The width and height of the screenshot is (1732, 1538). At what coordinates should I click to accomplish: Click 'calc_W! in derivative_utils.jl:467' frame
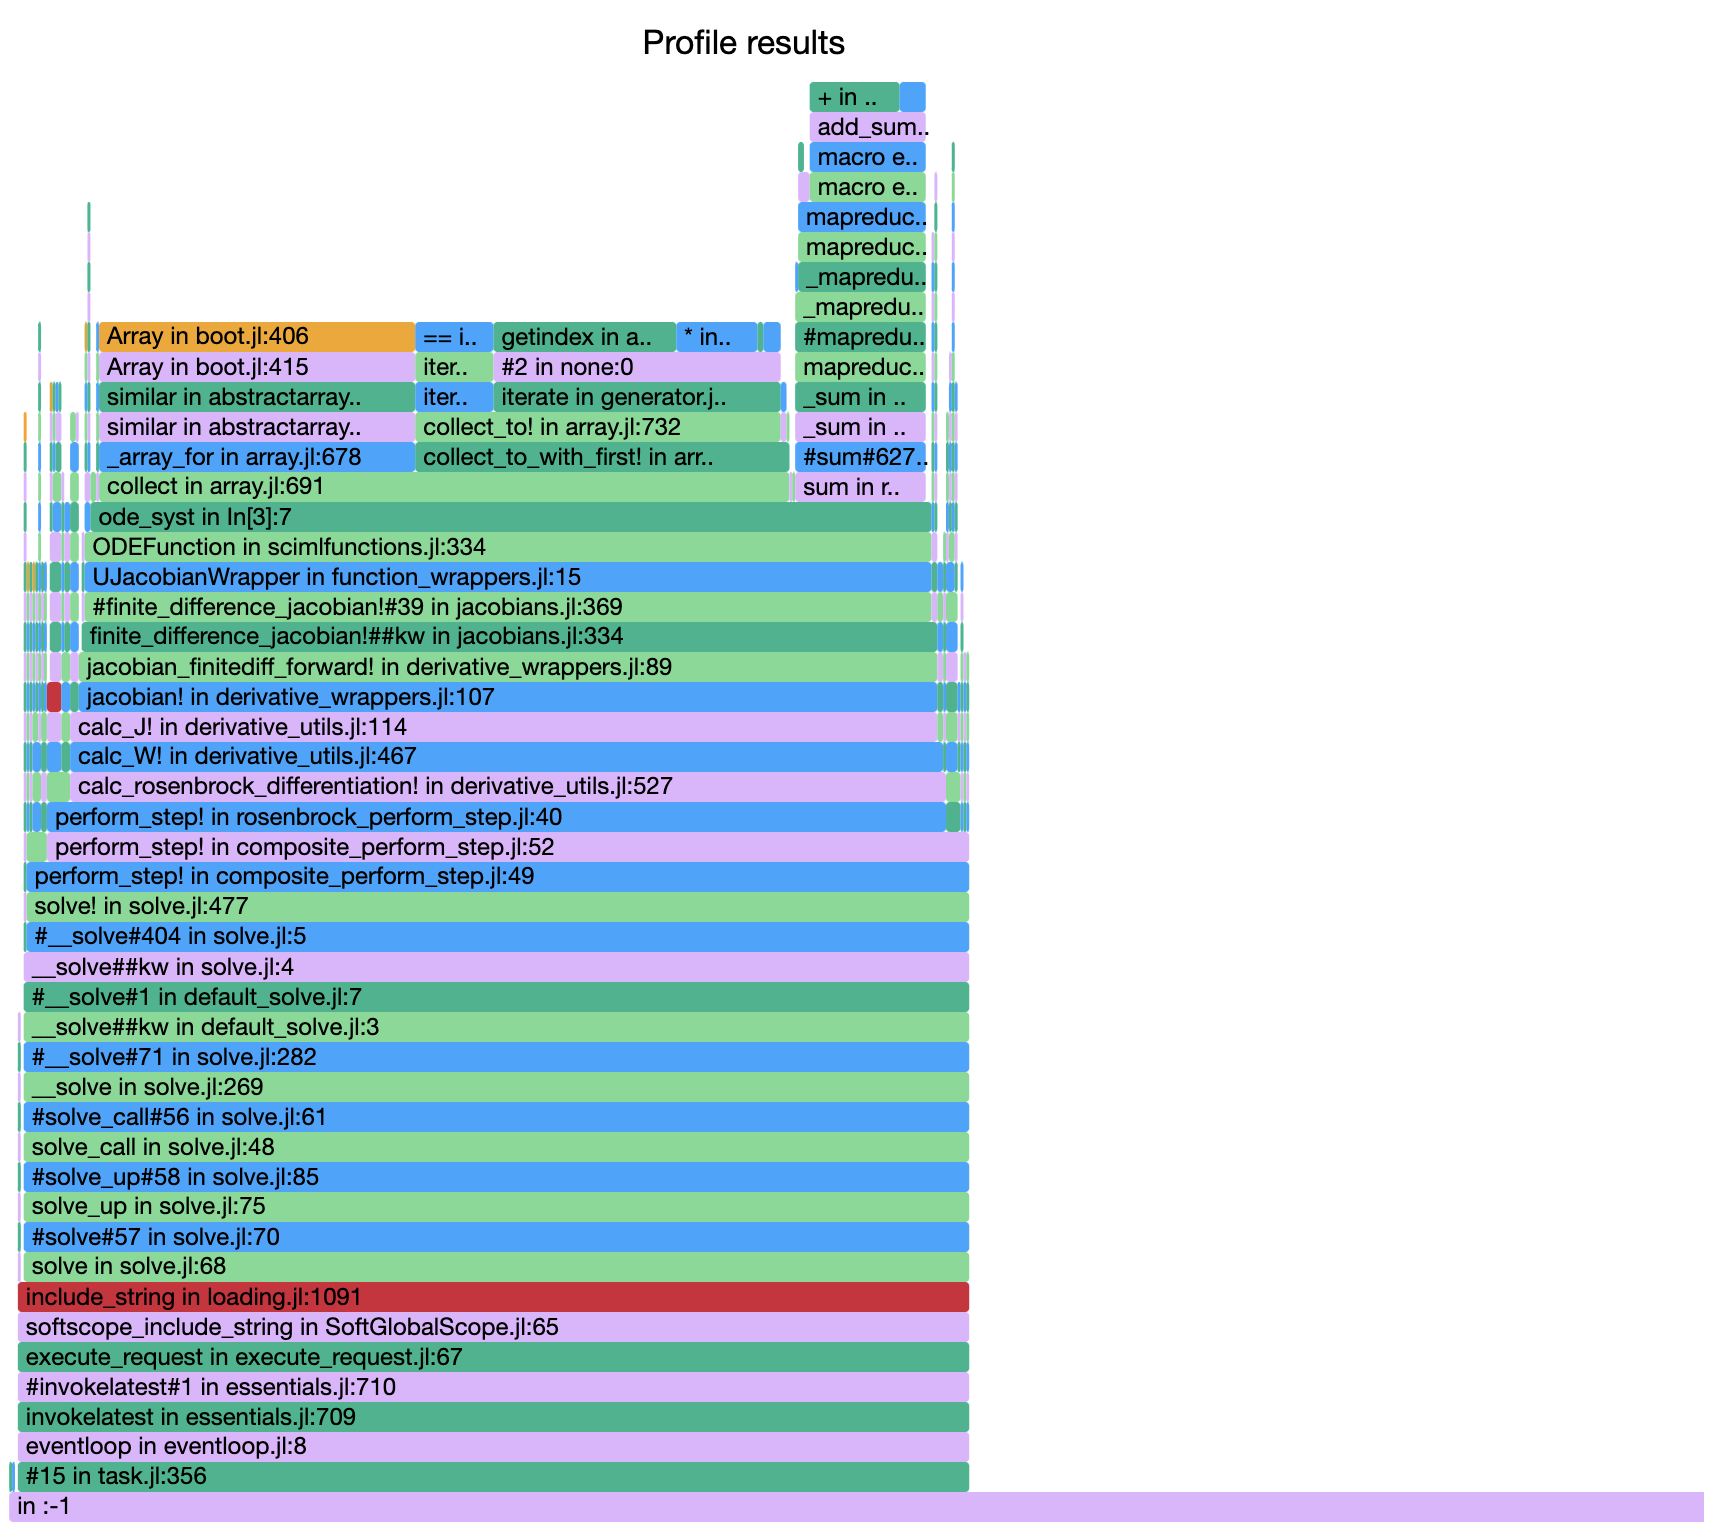tap(506, 757)
